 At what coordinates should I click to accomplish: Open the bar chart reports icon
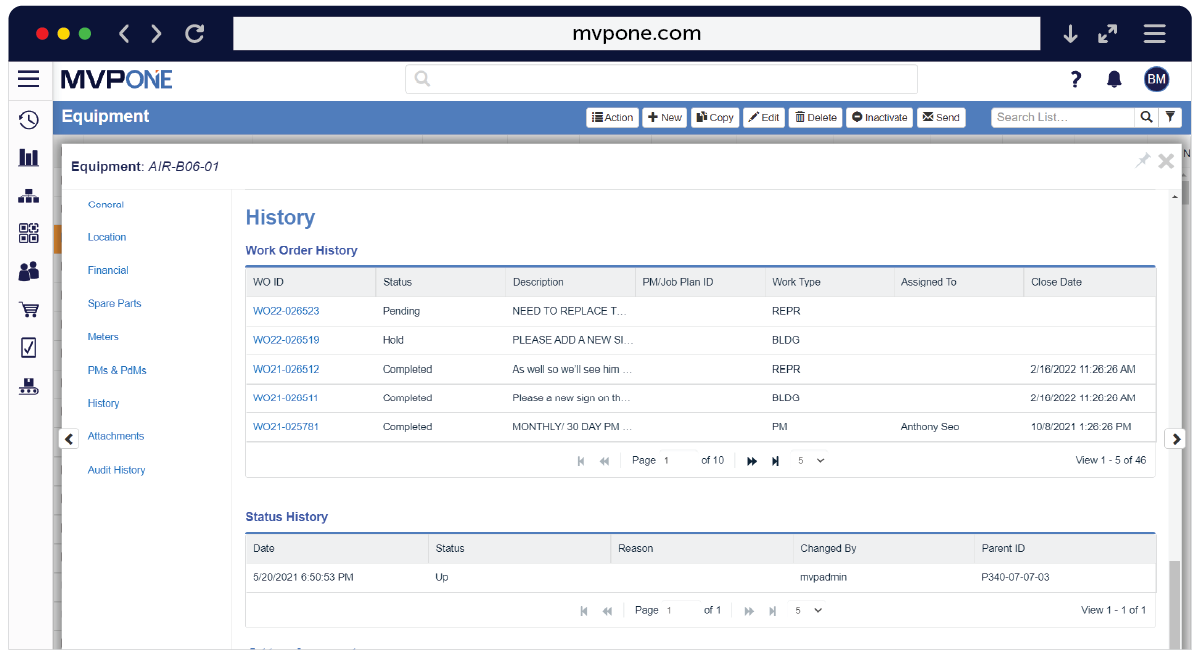[x=29, y=157]
